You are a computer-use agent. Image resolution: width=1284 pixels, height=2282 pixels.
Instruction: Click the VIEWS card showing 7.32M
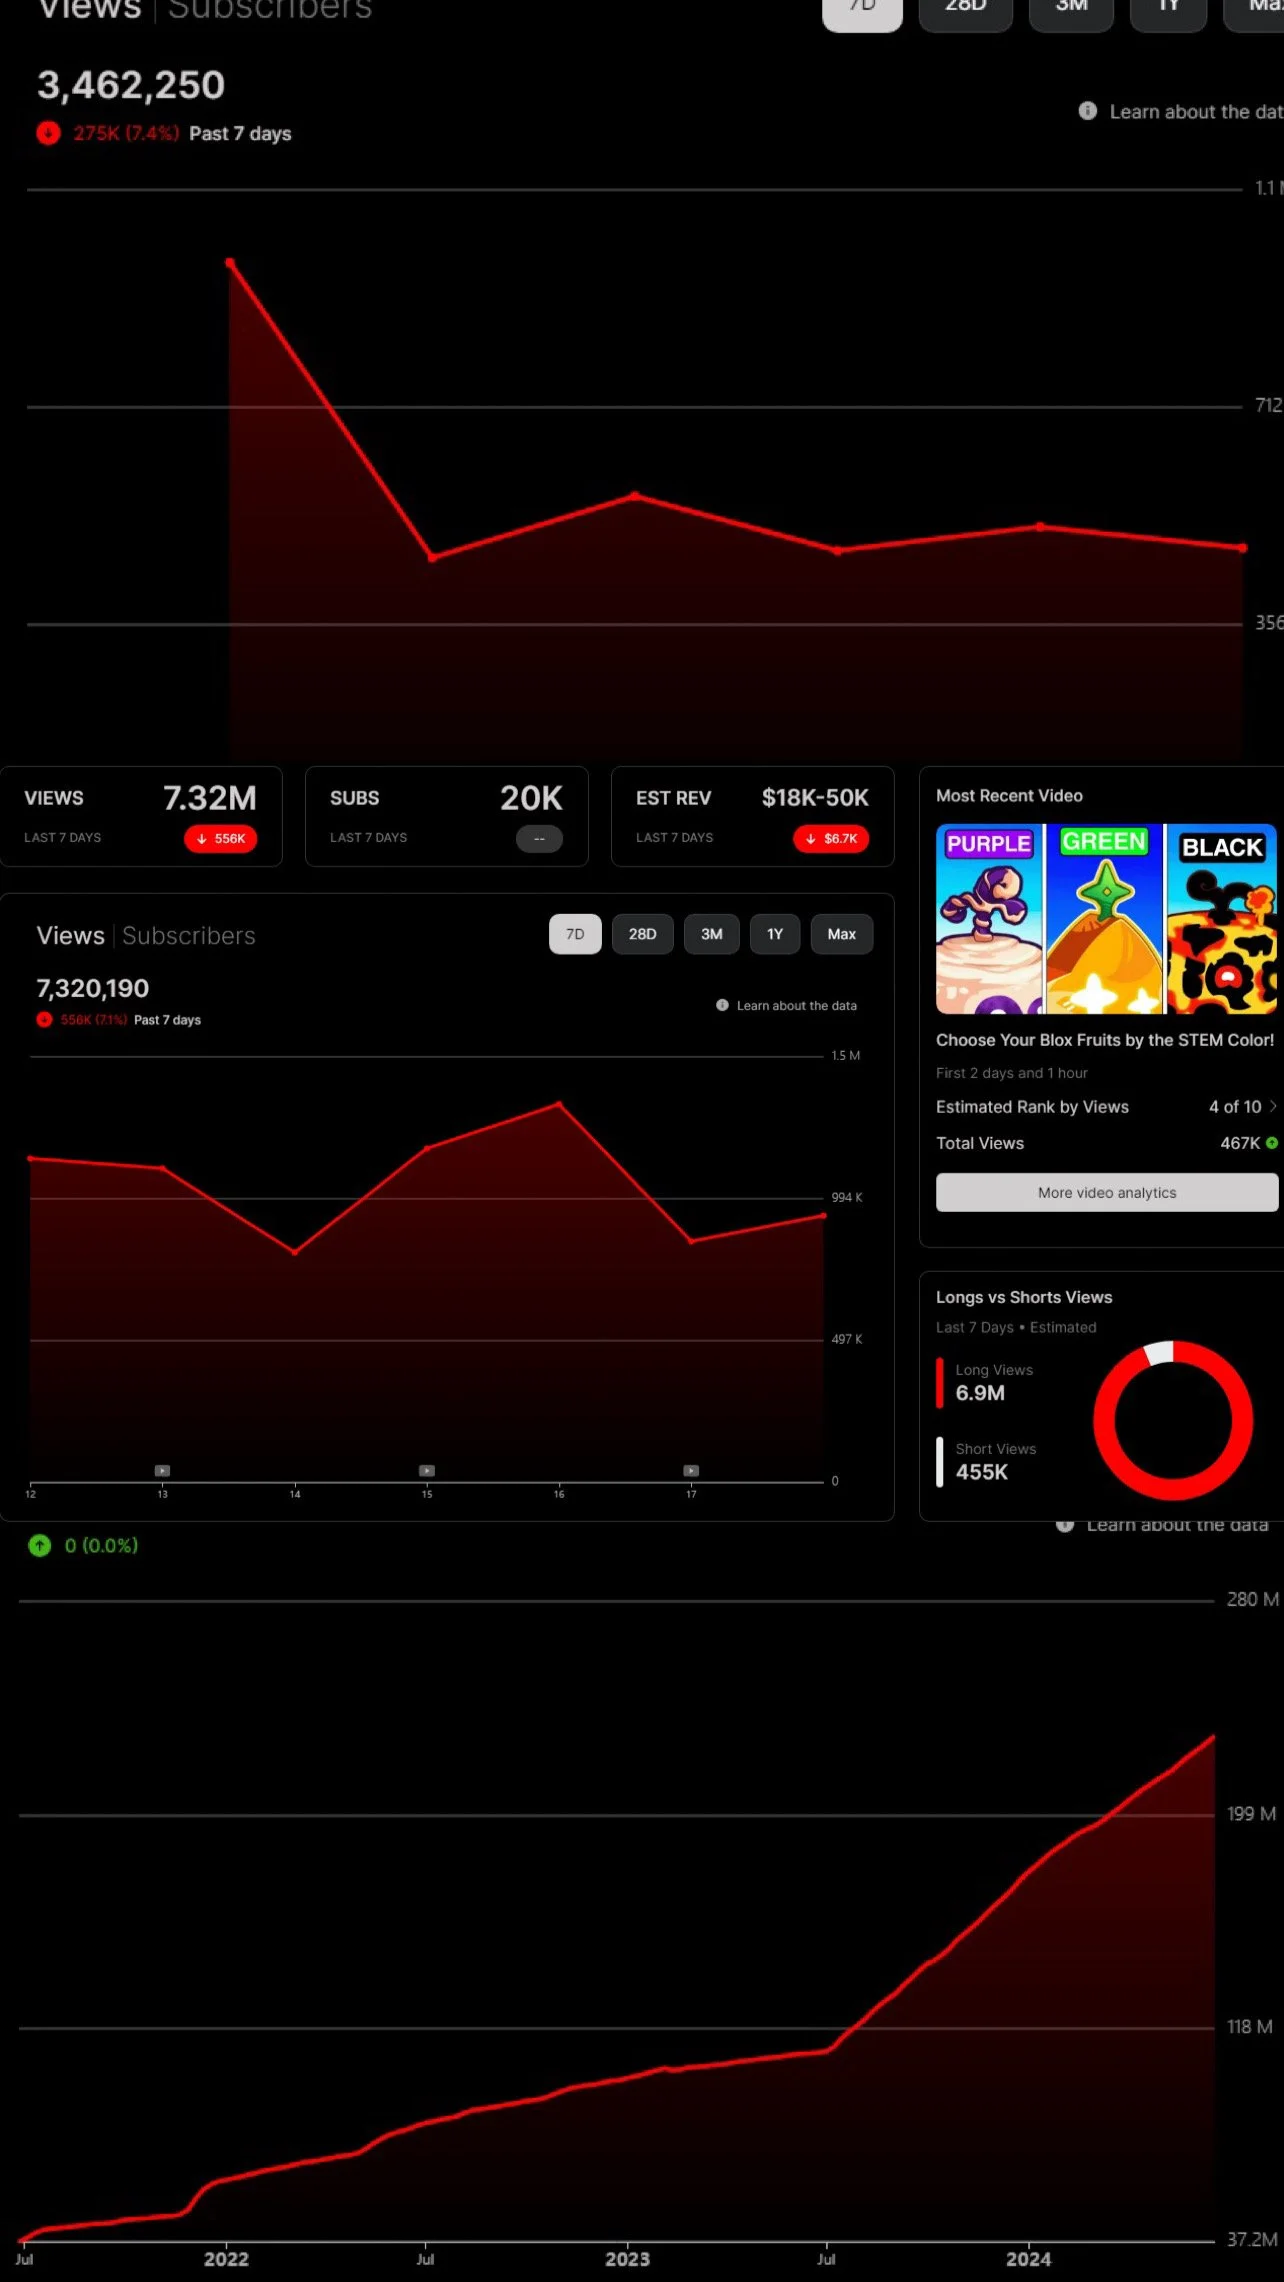[x=141, y=816]
